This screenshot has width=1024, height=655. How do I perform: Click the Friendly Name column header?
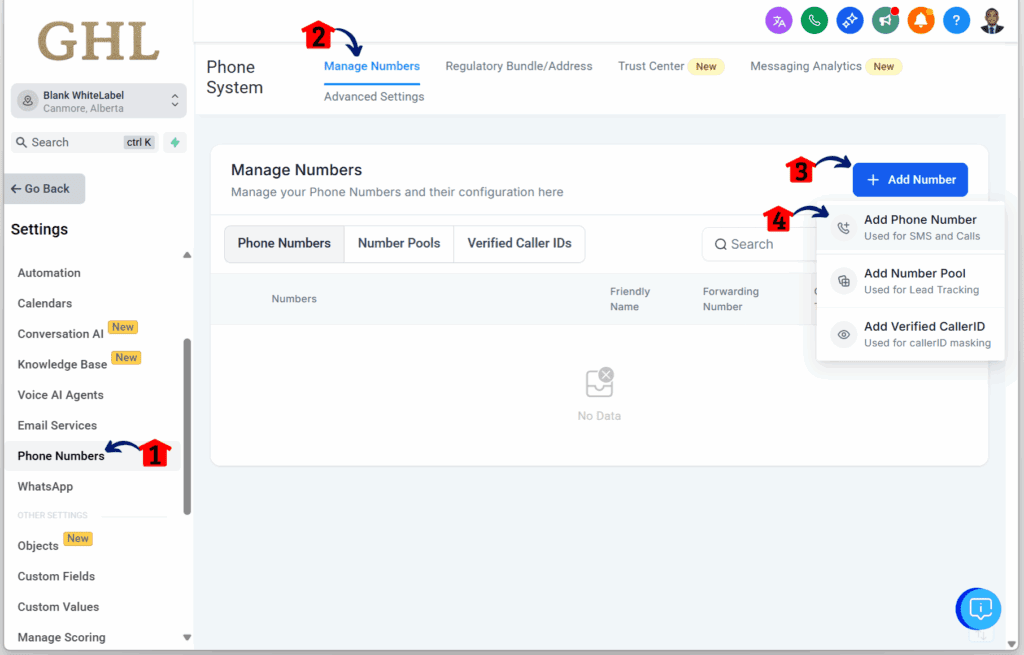pyautogui.click(x=630, y=299)
